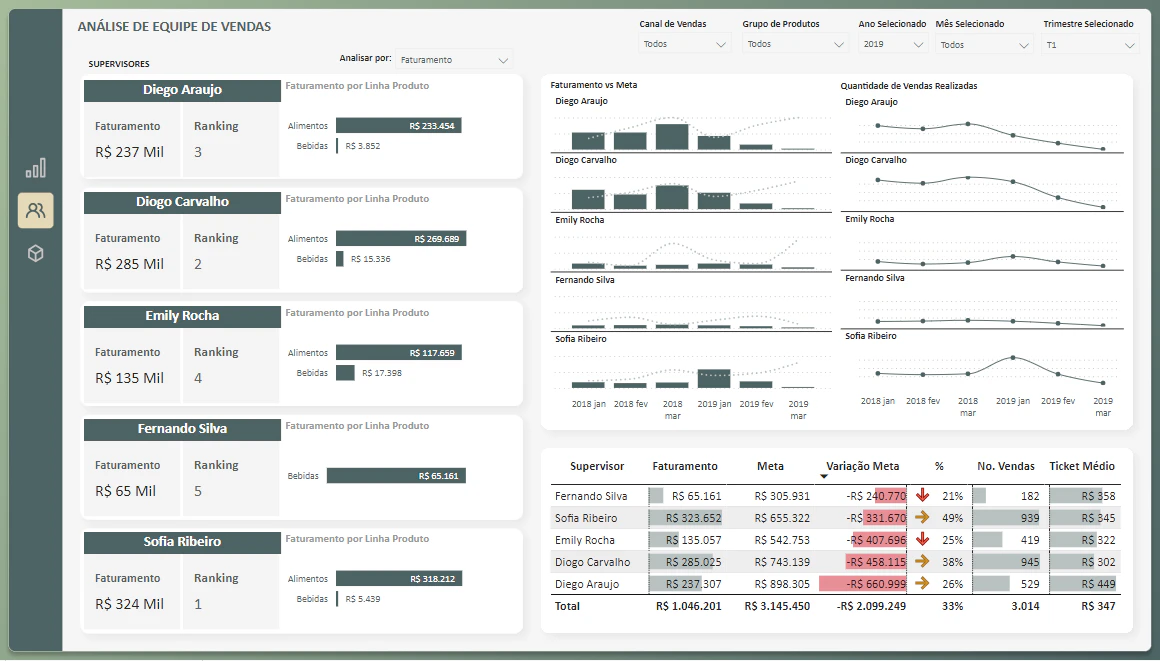
Task: Select the Sofia Ribeiro supervisor card header
Action: 182,542
